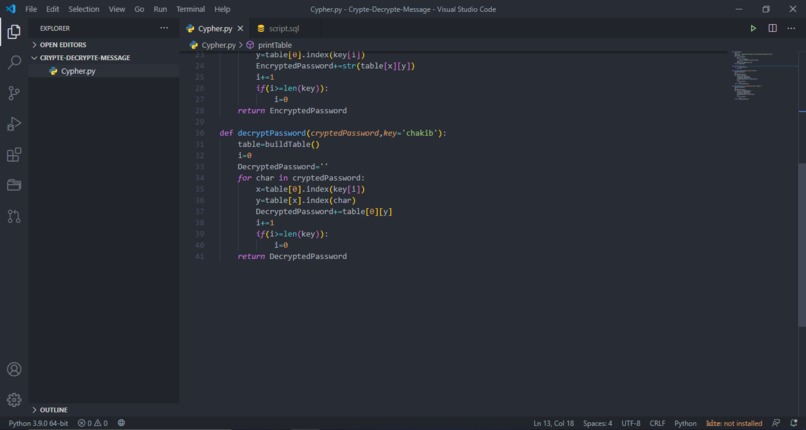Screen dimensions: 806x430
Task: Click line number 41 in the gutter
Action: coord(199,256)
